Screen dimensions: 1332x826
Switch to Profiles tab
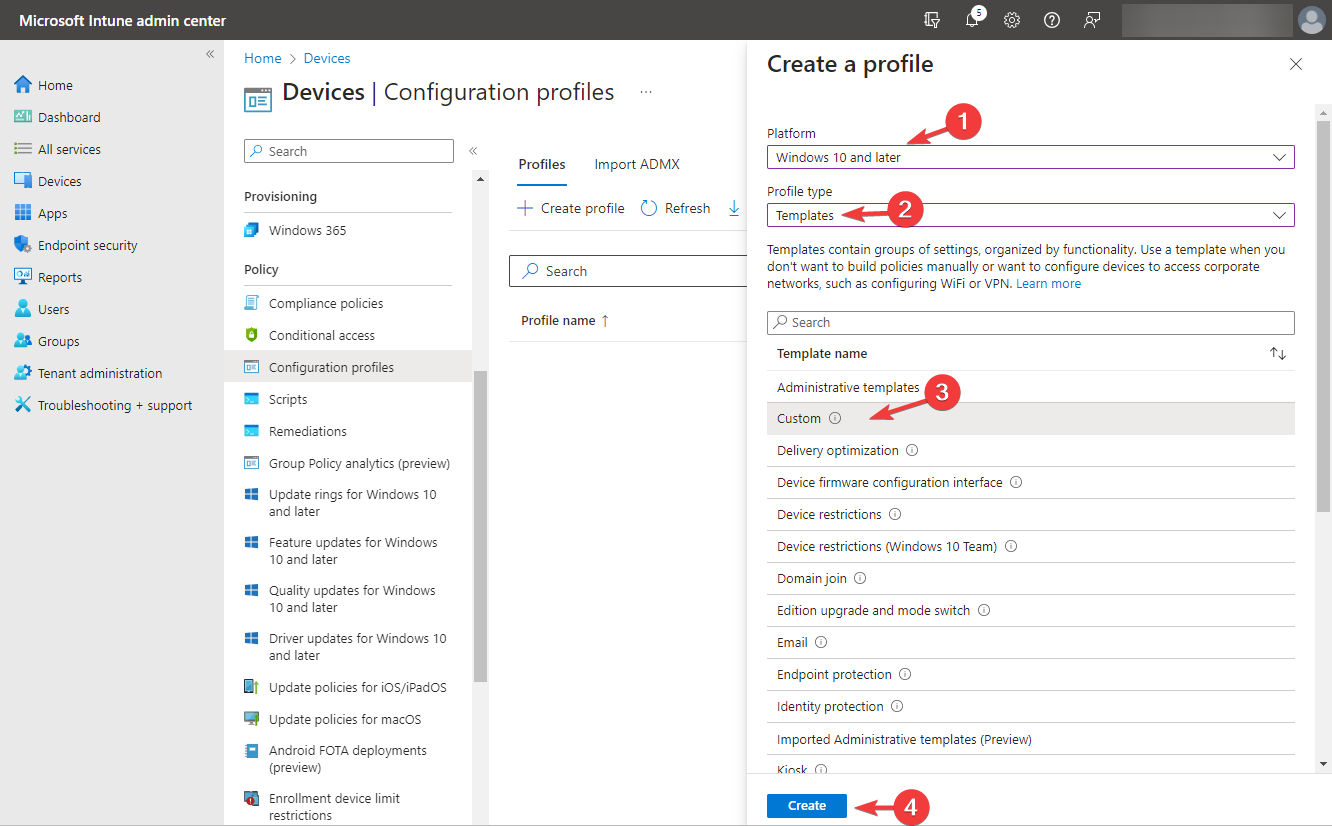pos(542,164)
